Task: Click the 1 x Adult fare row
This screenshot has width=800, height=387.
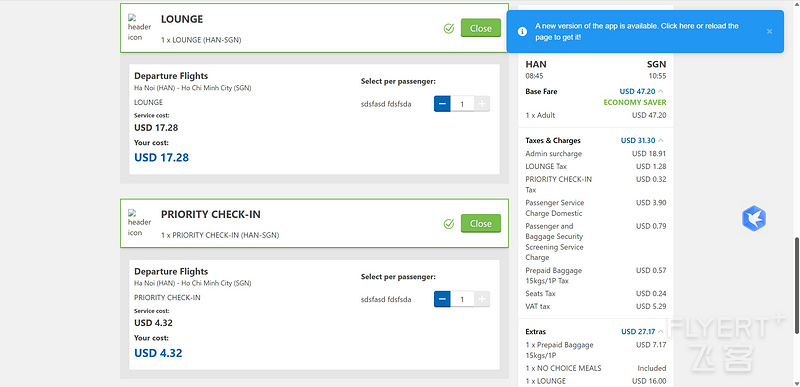Action: tap(595, 115)
